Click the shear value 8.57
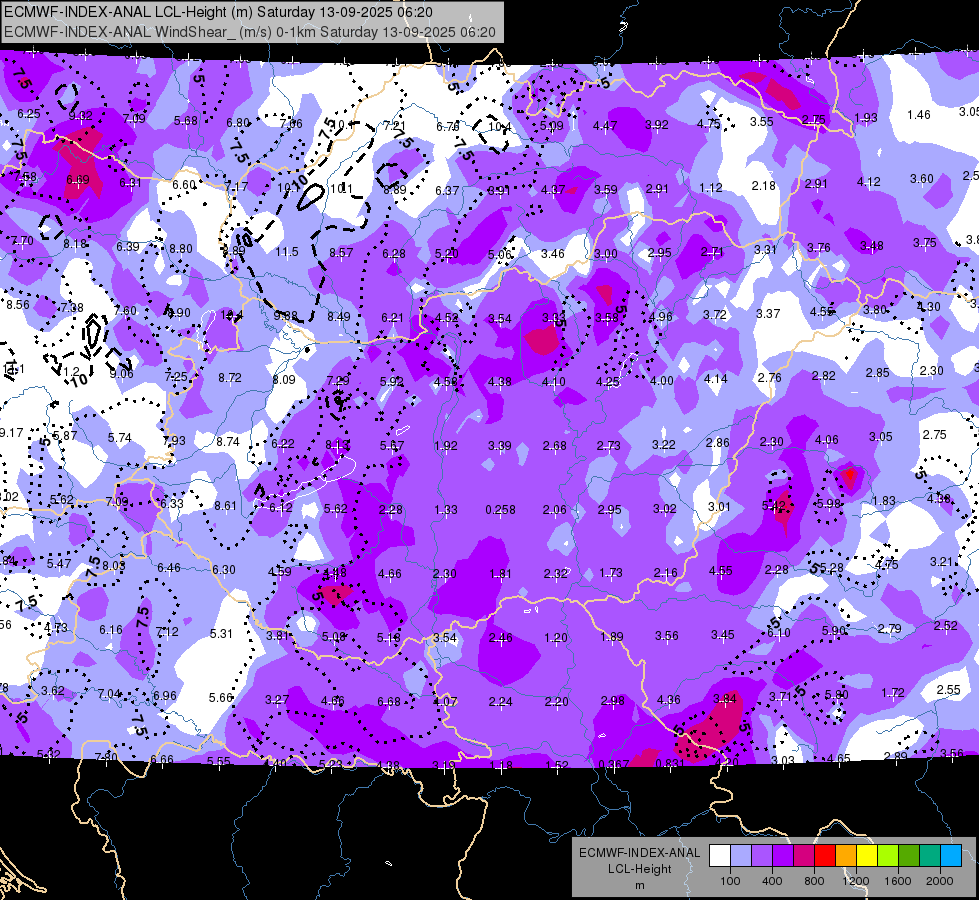This screenshot has height=900, width=979. [x=341, y=252]
